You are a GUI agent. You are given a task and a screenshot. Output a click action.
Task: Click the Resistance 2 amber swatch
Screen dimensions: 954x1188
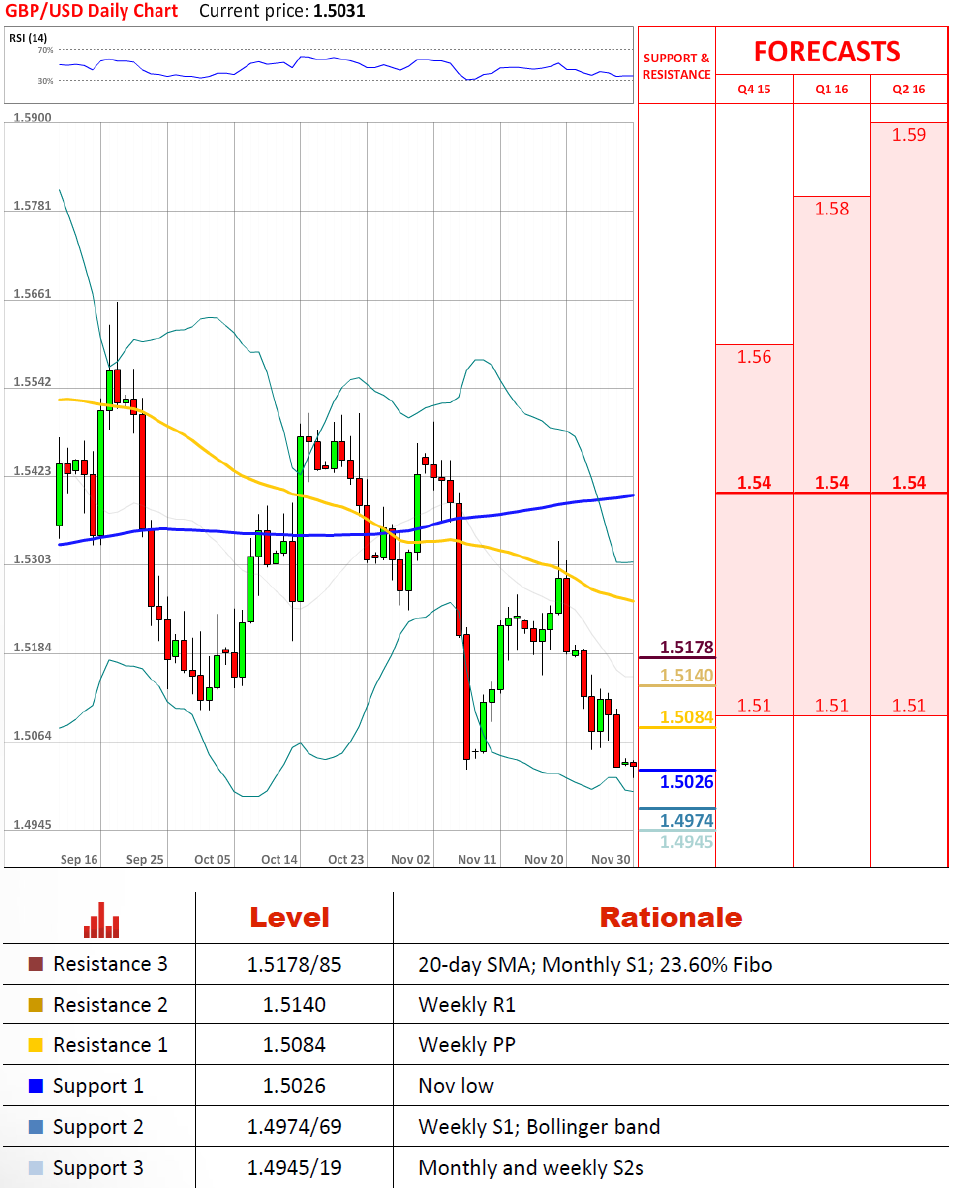point(36,1005)
